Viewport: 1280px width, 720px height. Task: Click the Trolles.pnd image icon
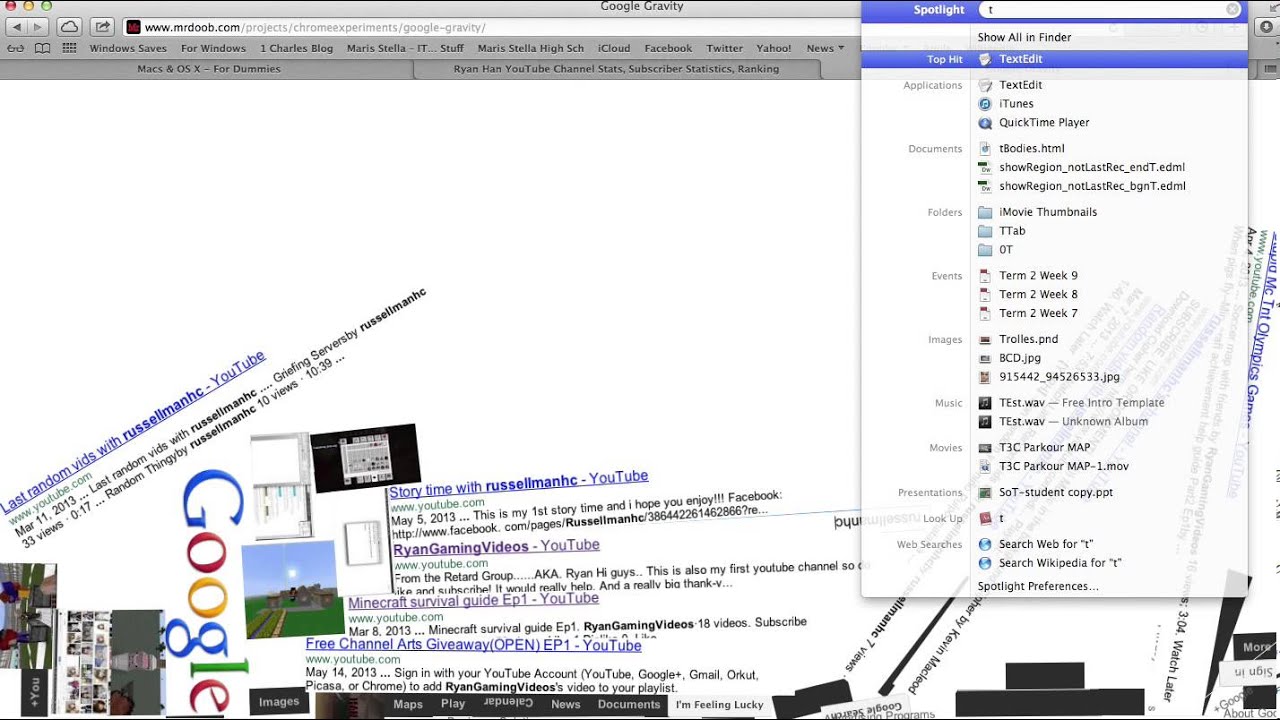985,339
